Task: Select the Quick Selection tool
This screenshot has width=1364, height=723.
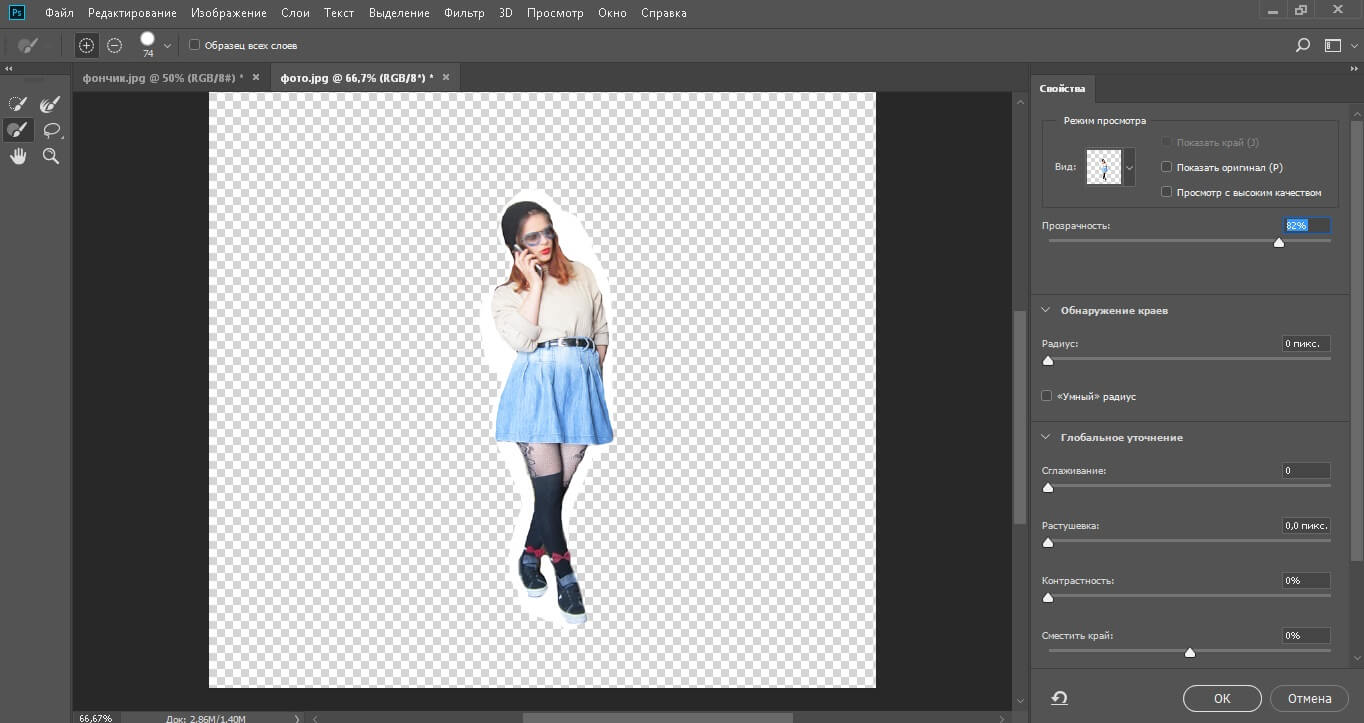Action: pyautogui.click(x=18, y=104)
